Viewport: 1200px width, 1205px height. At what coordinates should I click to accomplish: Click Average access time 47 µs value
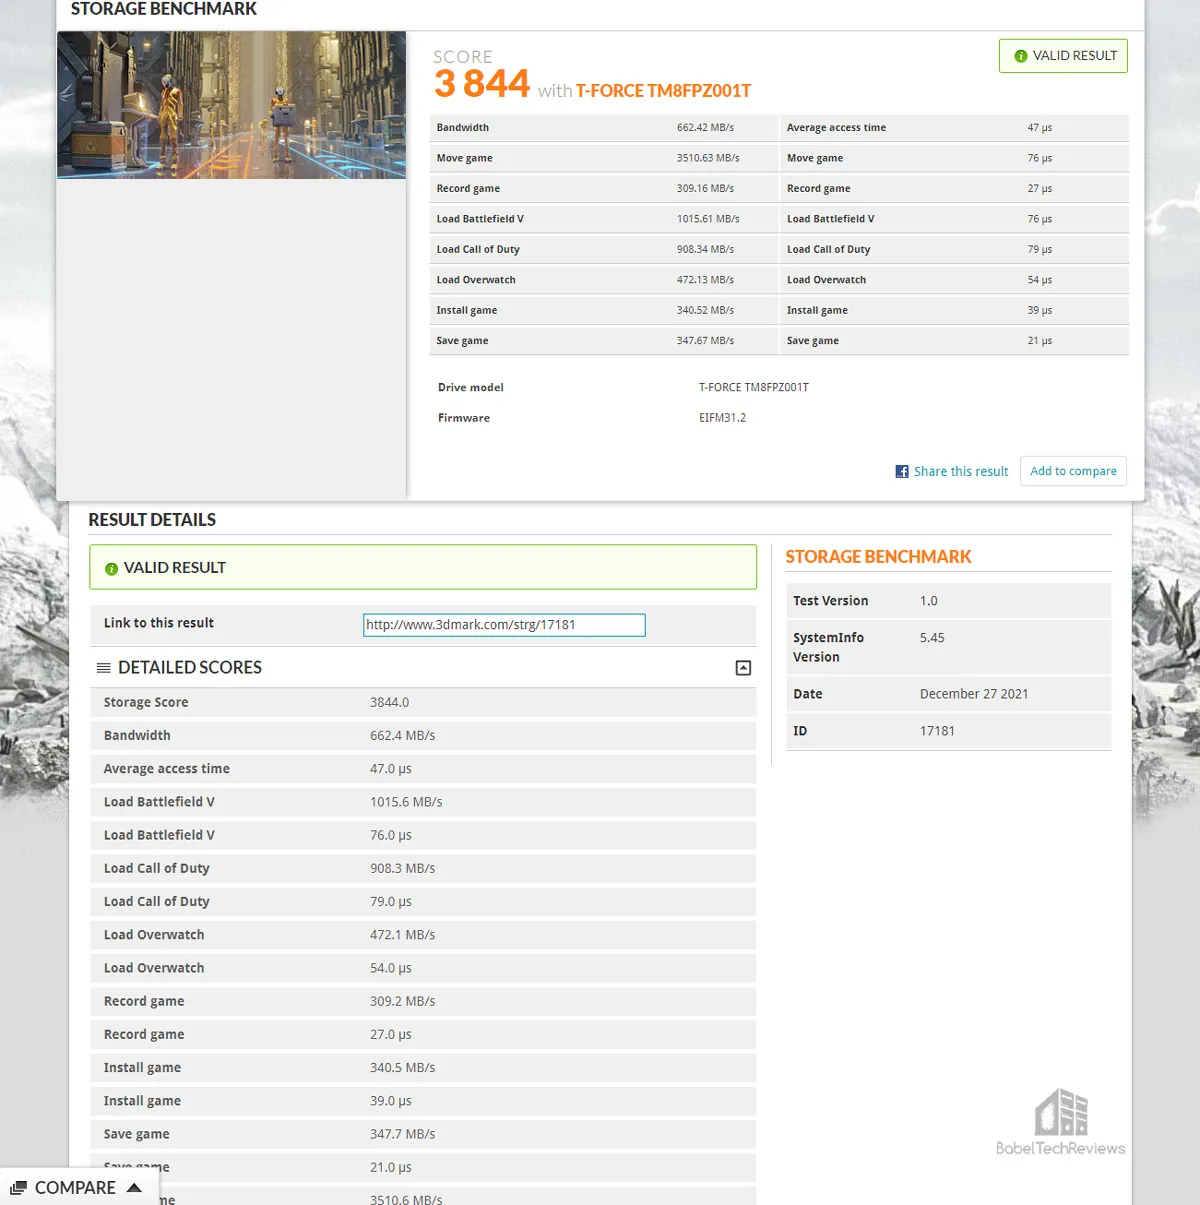pos(1040,128)
